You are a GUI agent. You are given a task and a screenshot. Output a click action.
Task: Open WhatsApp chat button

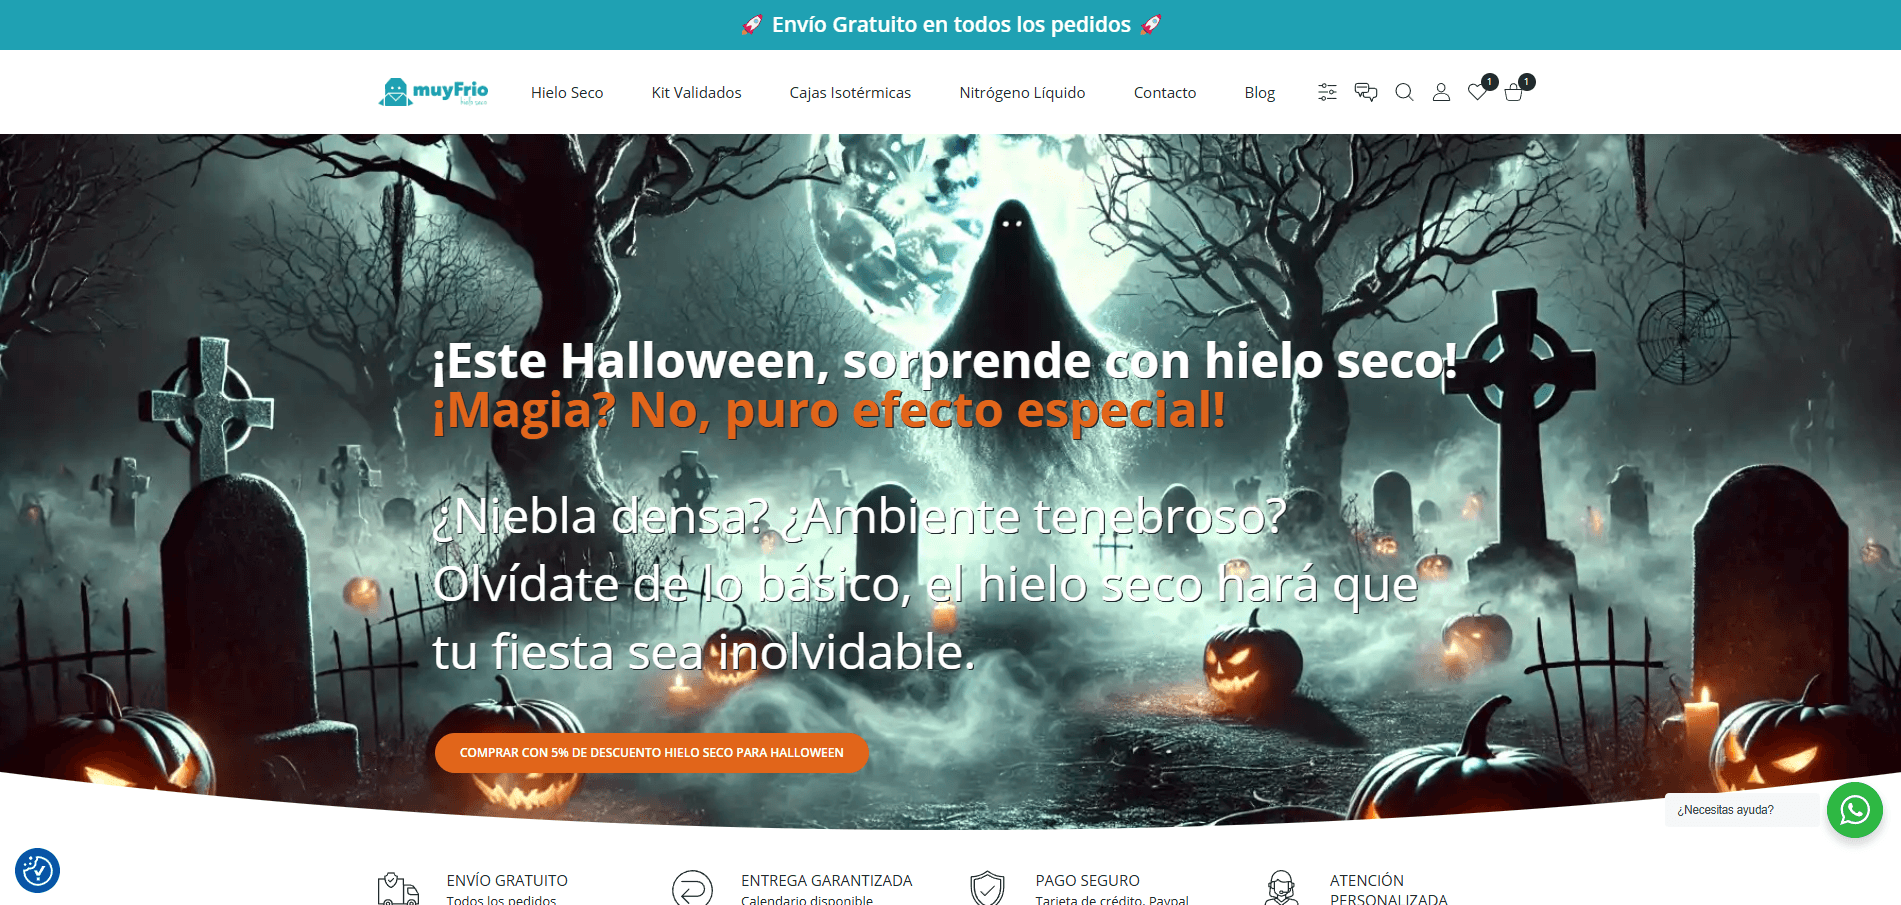click(1854, 810)
